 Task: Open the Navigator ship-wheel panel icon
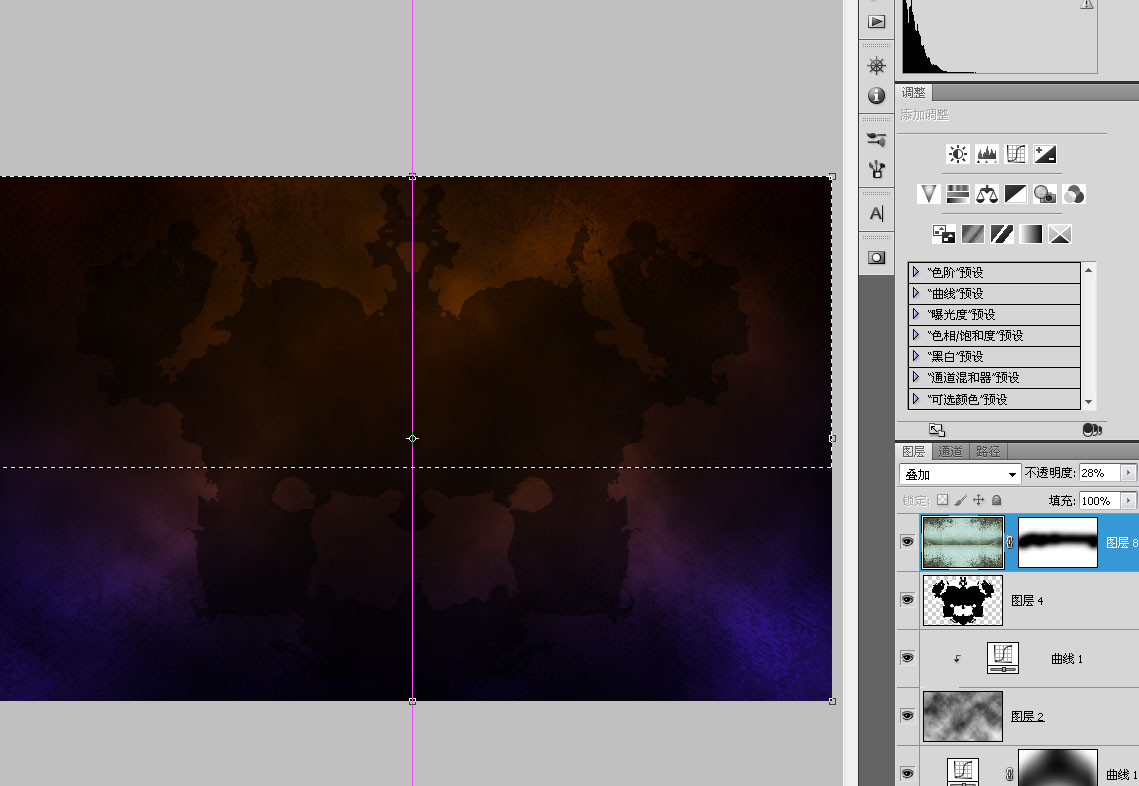pyautogui.click(x=877, y=65)
